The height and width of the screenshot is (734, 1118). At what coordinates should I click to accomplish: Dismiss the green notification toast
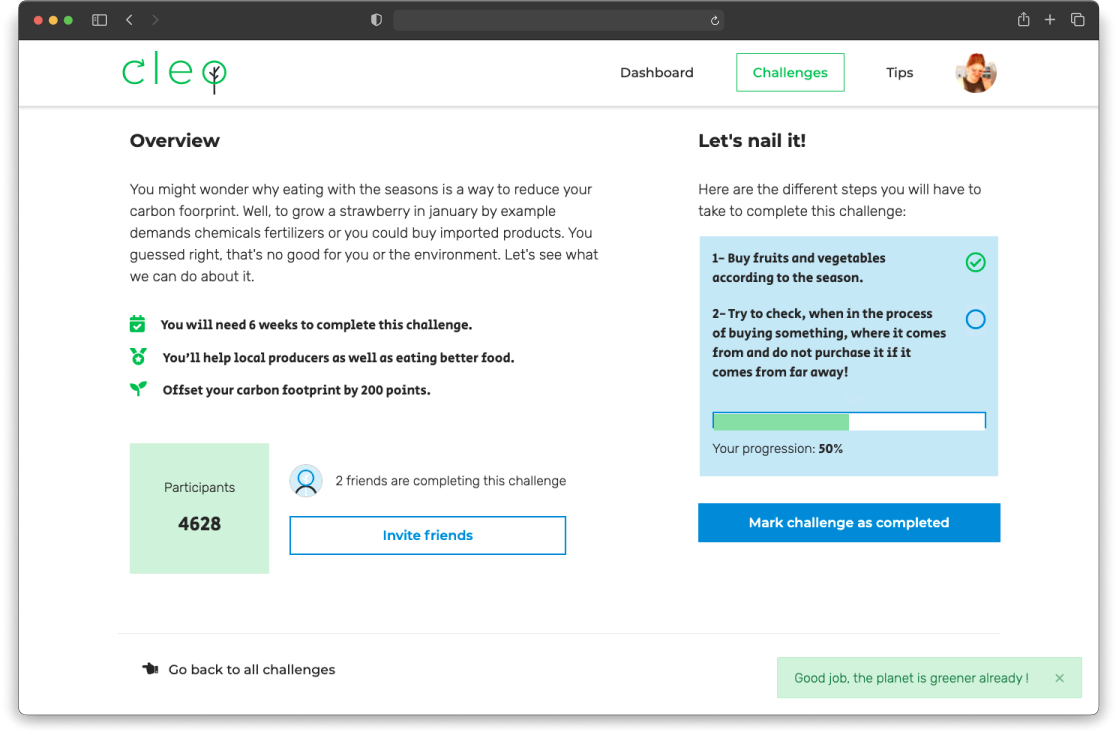tap(1059, 678)
